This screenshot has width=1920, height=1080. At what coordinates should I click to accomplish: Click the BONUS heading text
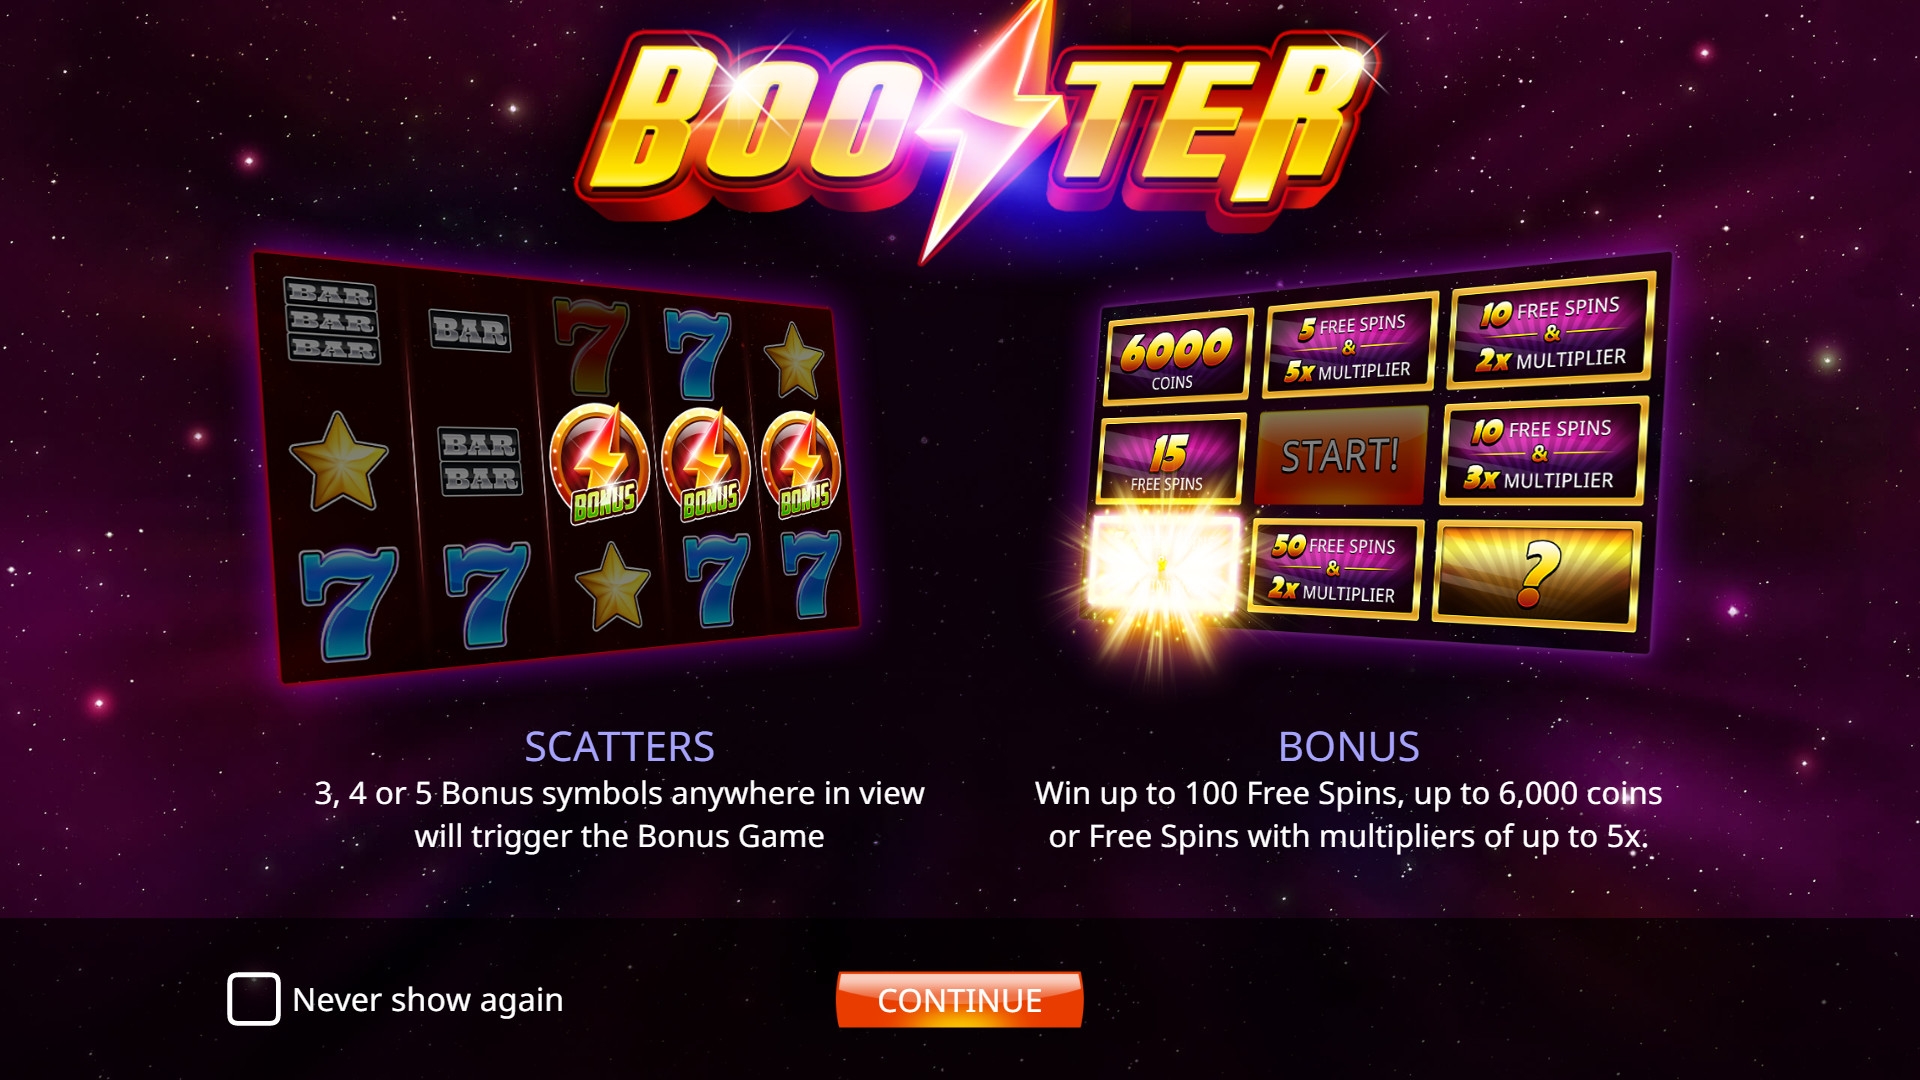pyautogui.click(x=1348, y=747)
